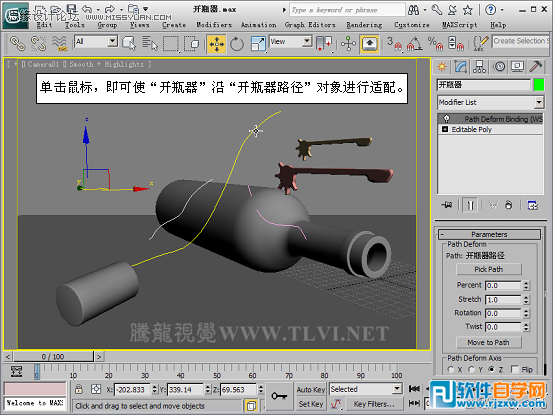
Task: Adjust the Stretch spinner arrows
Action: coord(526,299)
